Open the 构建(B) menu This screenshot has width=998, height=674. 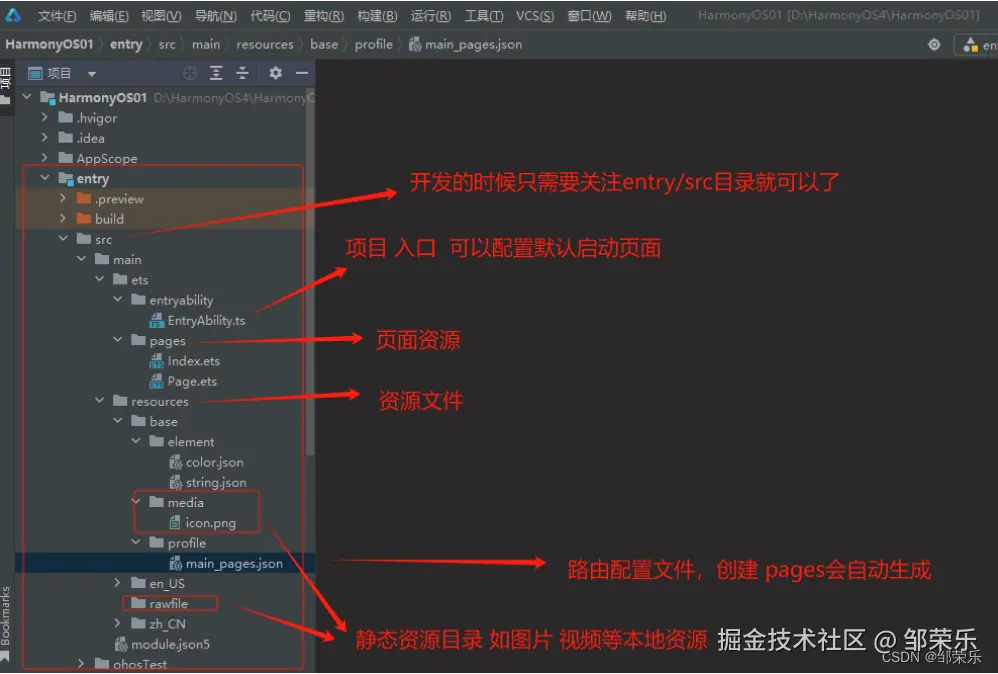coord(377,15)
